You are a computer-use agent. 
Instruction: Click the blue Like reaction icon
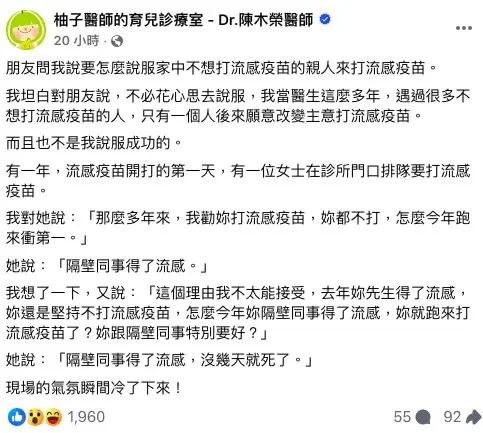point(17,417)
